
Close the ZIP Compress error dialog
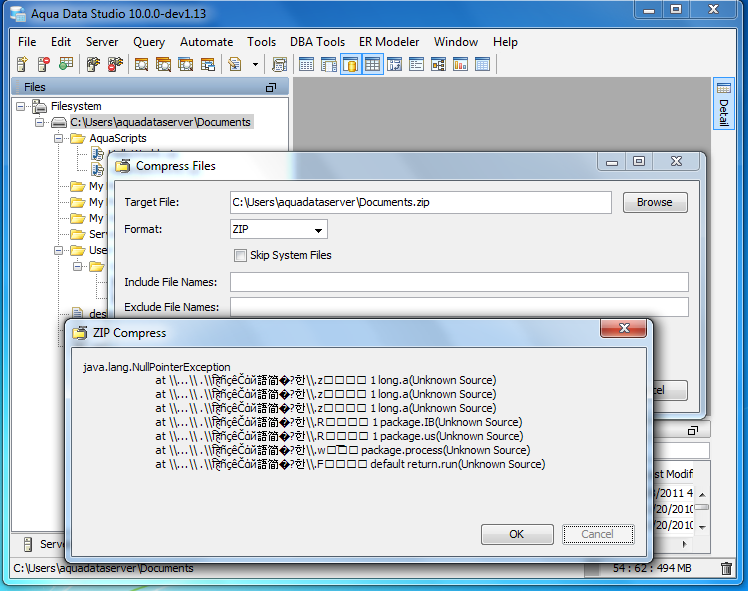624,328
